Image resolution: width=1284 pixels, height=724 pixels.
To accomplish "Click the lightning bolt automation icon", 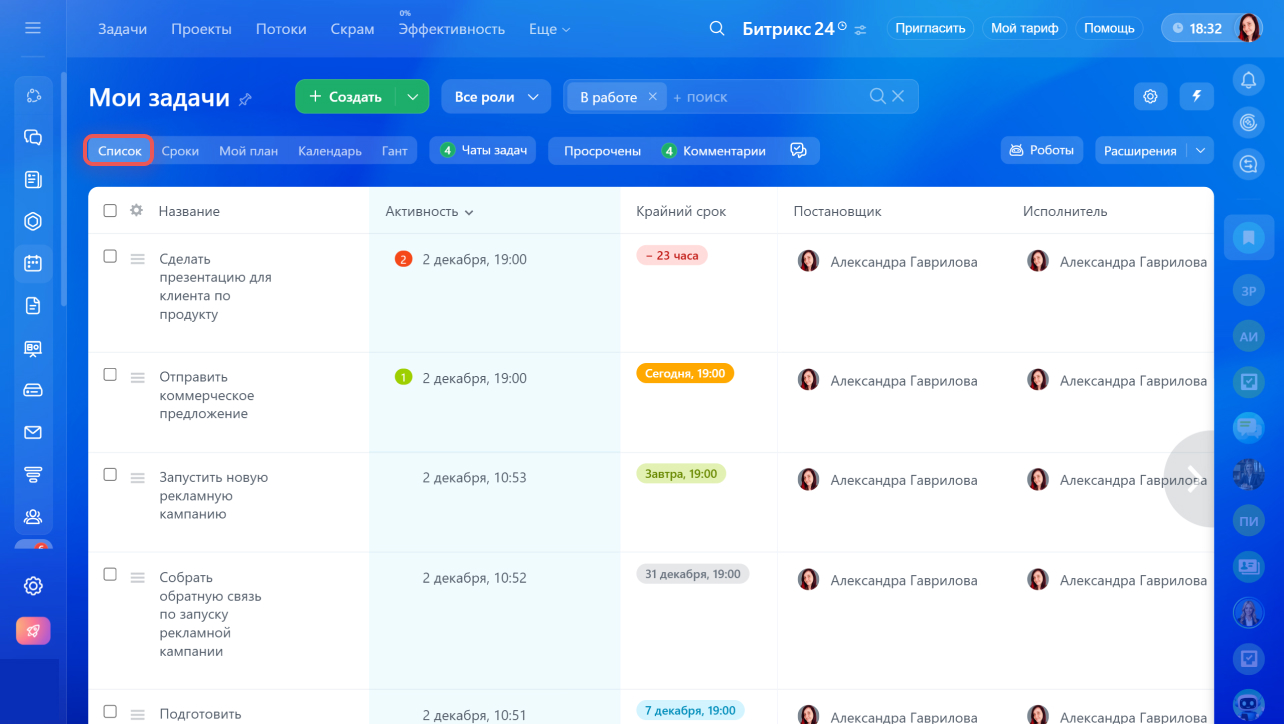I will click(x=1196, y=96).
